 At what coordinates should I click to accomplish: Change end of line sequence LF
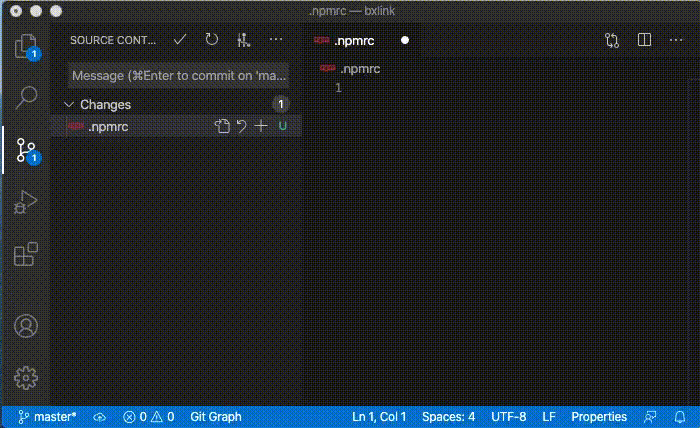click(x=549, y=417)
